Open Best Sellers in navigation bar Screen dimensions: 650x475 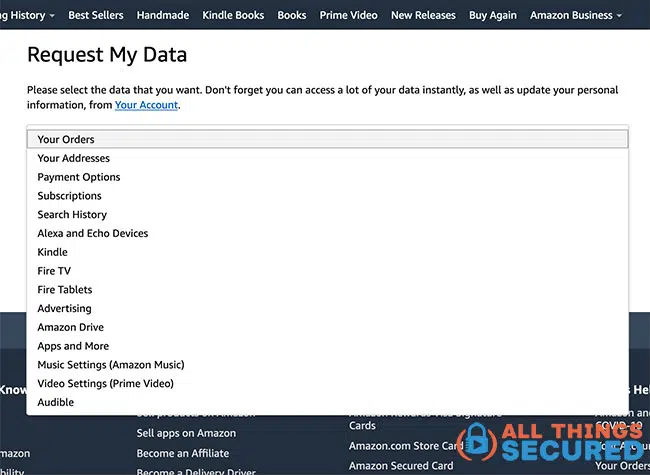(x=96, y=15)
